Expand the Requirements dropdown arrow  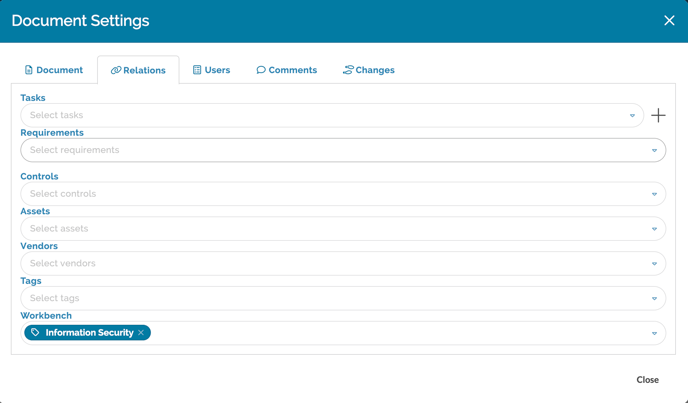(x=654, y=151)
